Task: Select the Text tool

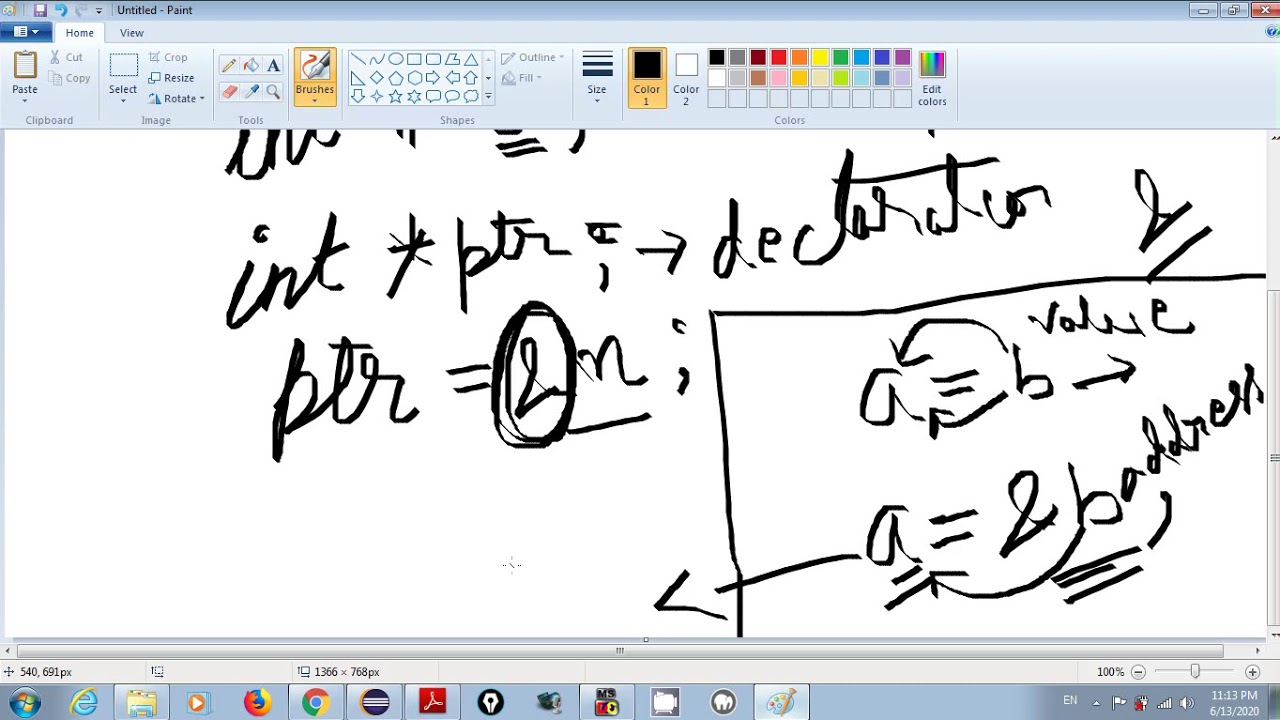Action: tap(273, 66)
